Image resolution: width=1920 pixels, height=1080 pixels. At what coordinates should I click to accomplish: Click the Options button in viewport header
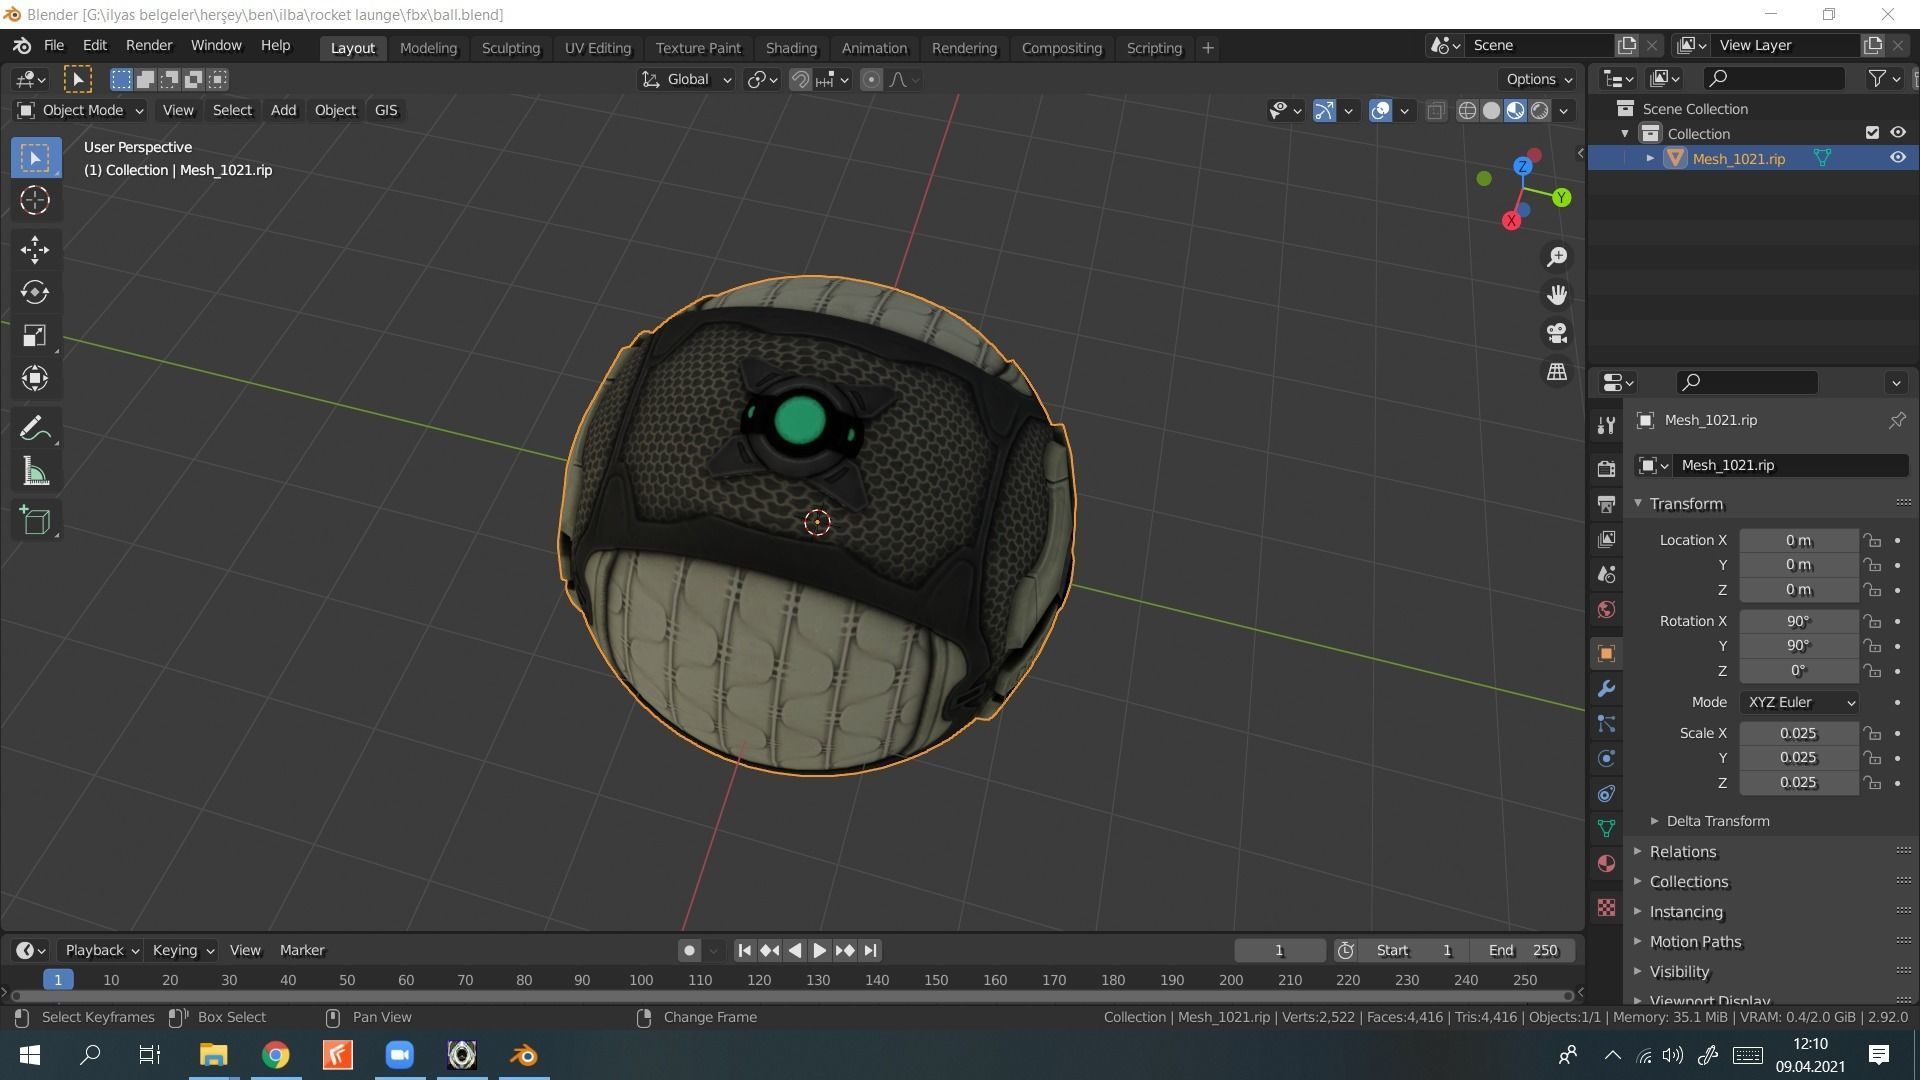[1539, 79]
